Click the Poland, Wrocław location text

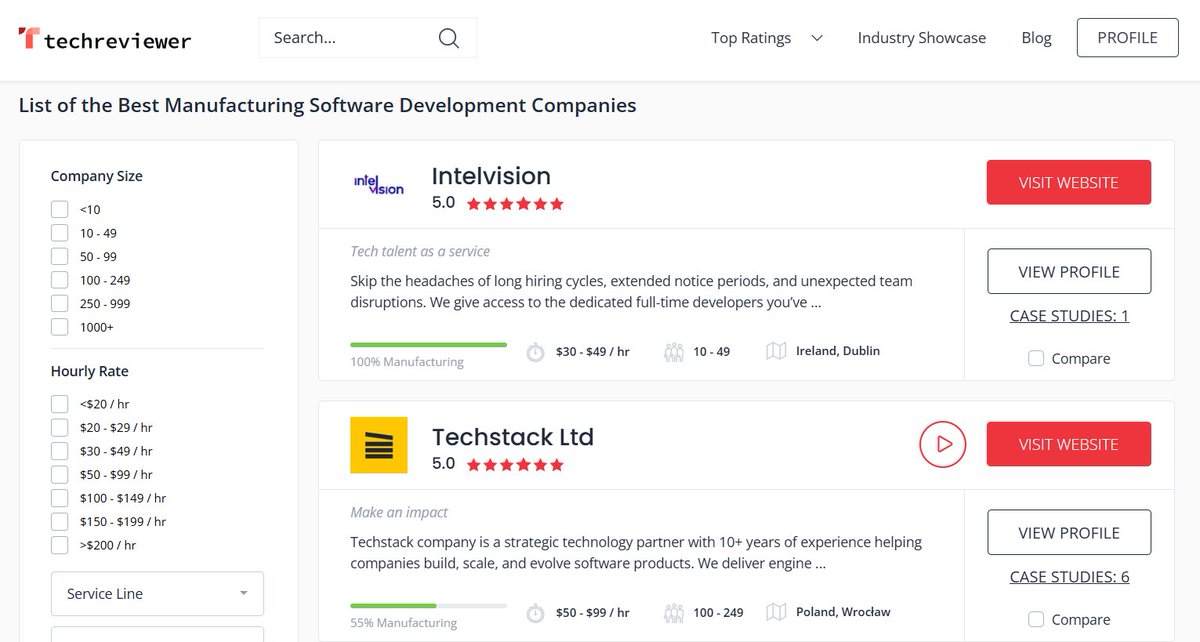click(x=843, y=612)
